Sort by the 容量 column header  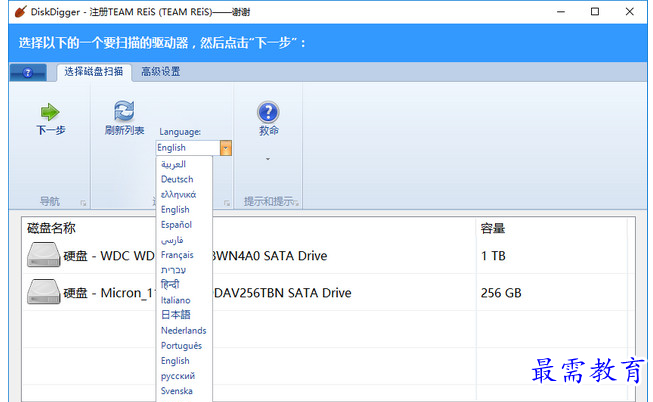[493, 228]
